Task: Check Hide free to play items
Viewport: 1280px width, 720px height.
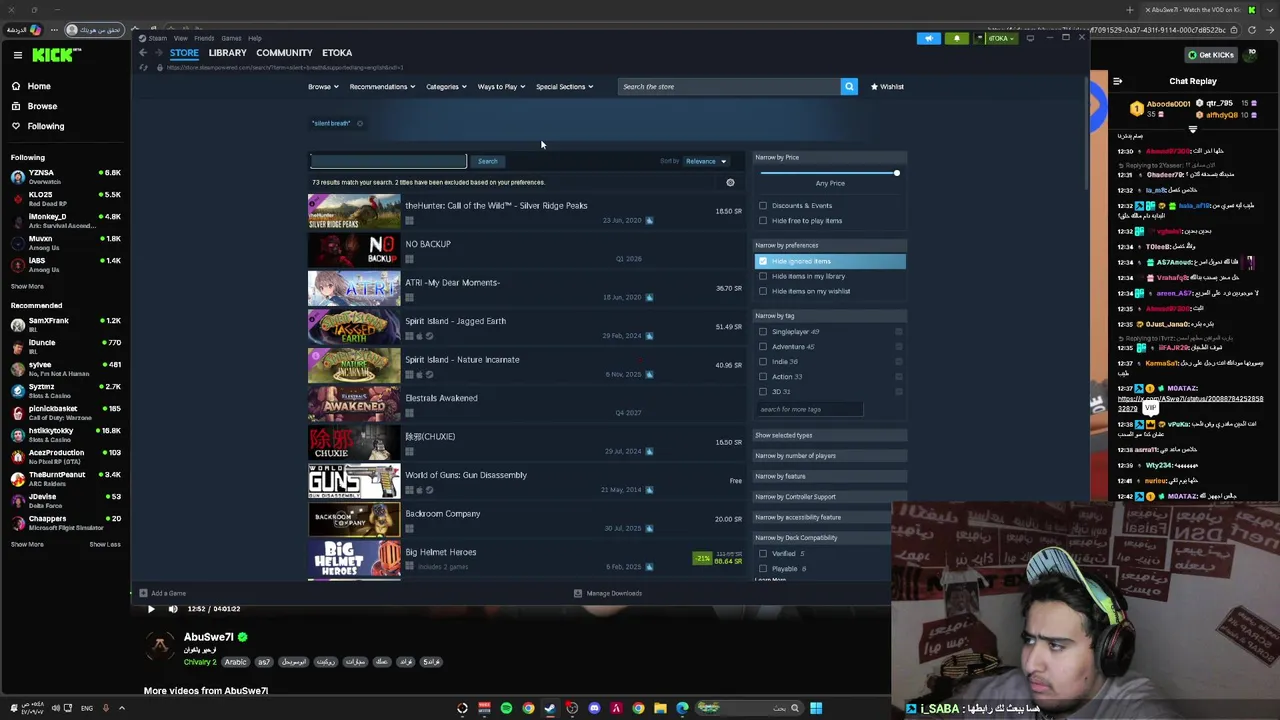Action: [763, 221]
